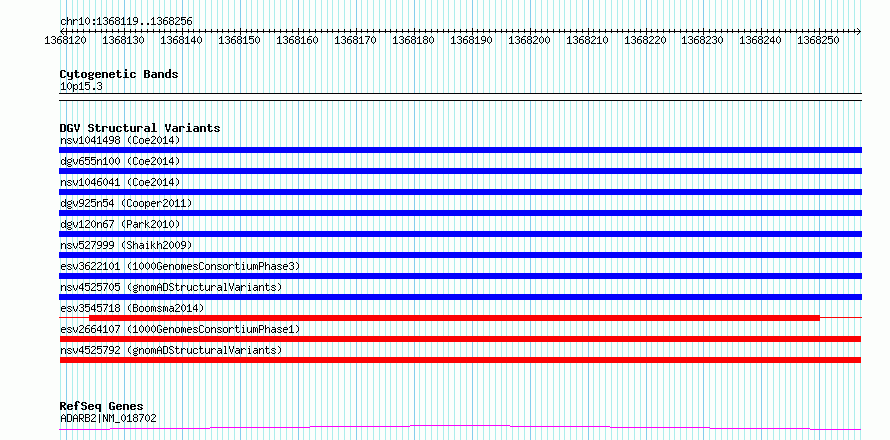890x440 pixels.
Task: Click the blue bar under dgv925n54
Action: coord(460,213)
